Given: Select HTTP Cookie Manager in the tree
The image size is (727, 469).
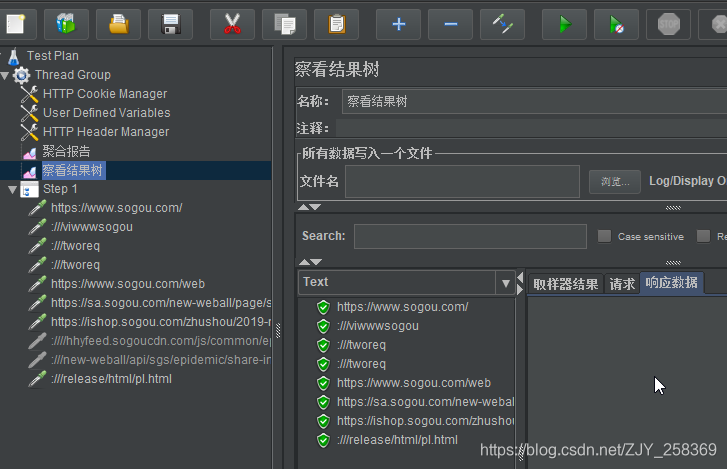Looking at the screenshot, I should click(x=105, y=94).
